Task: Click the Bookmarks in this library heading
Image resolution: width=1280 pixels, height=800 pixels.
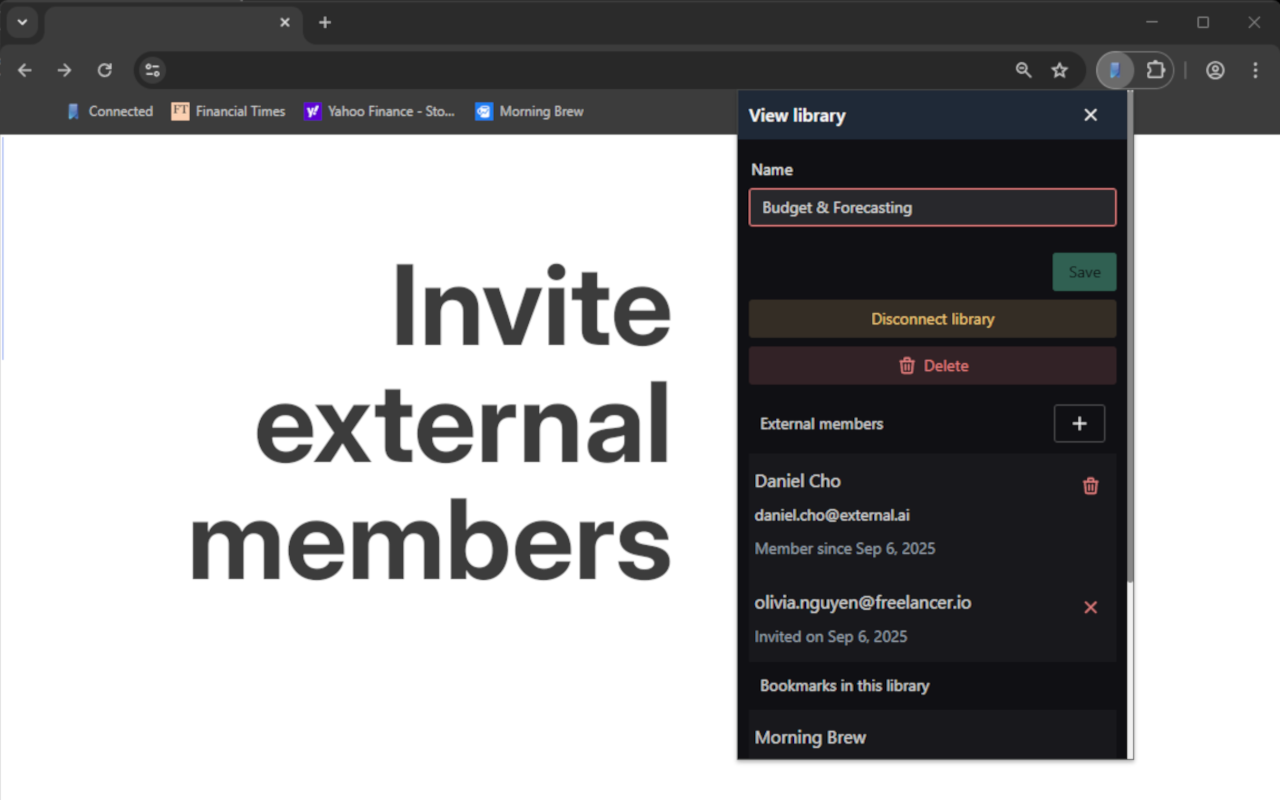Action: pyautogui.click(x=845, y=686)
